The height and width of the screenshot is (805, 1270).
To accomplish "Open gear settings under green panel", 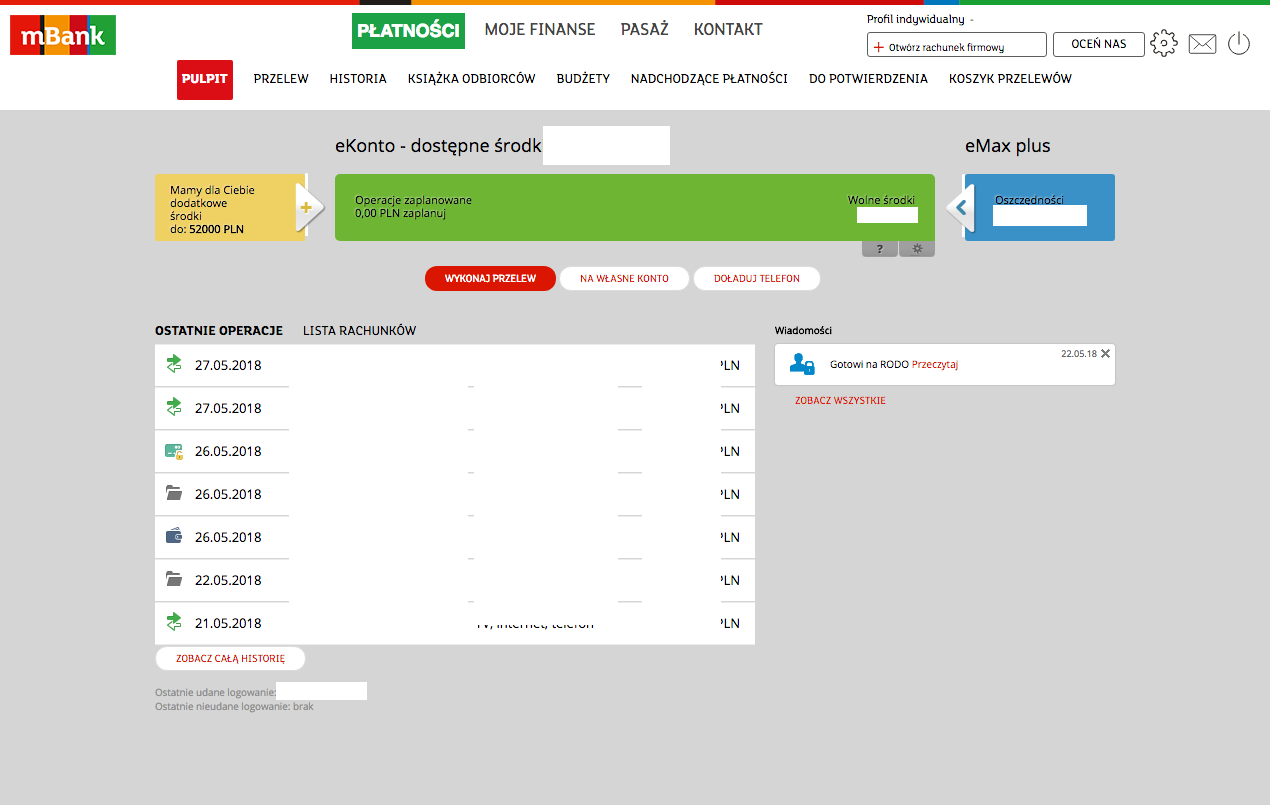I will point(917,249).
